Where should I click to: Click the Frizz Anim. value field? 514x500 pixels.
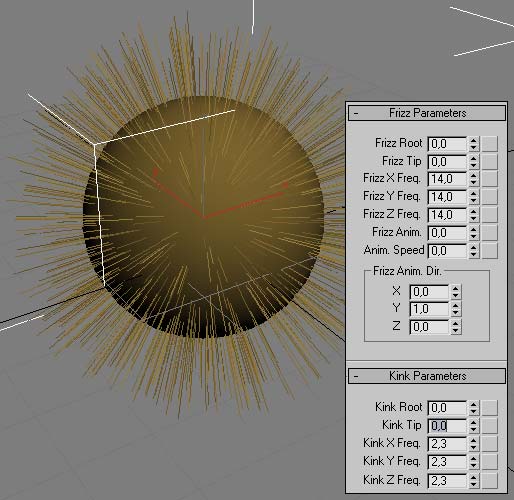click(447, 233)
